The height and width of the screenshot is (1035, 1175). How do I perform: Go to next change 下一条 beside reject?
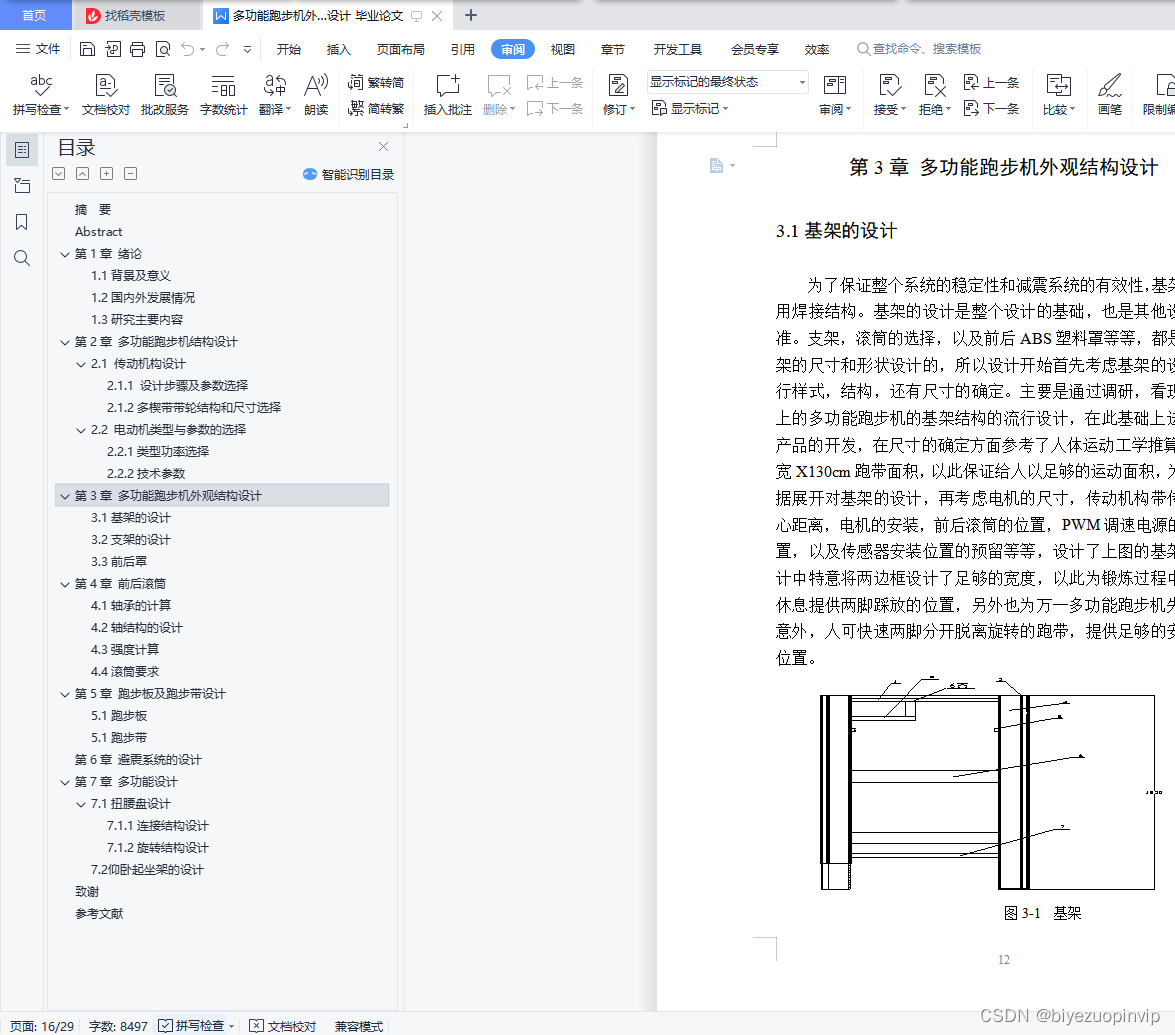[x=991, y=109]
